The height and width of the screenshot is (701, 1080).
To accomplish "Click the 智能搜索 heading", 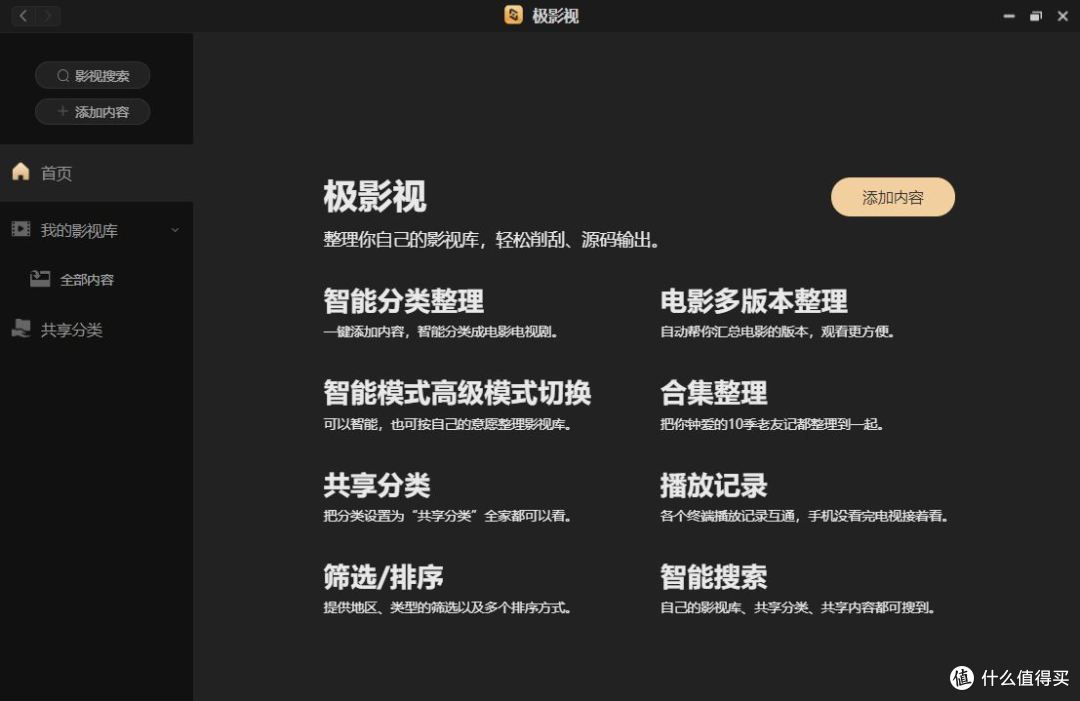I will click(714, 577).
